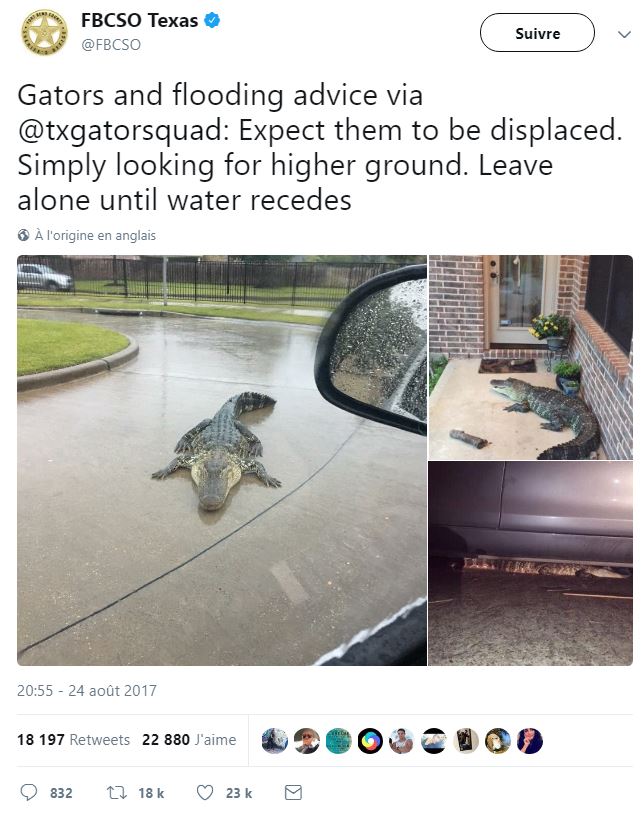The image size is (644, 814).
Task: Click the @FBCSO handle
Action: [x=111, y=45]
